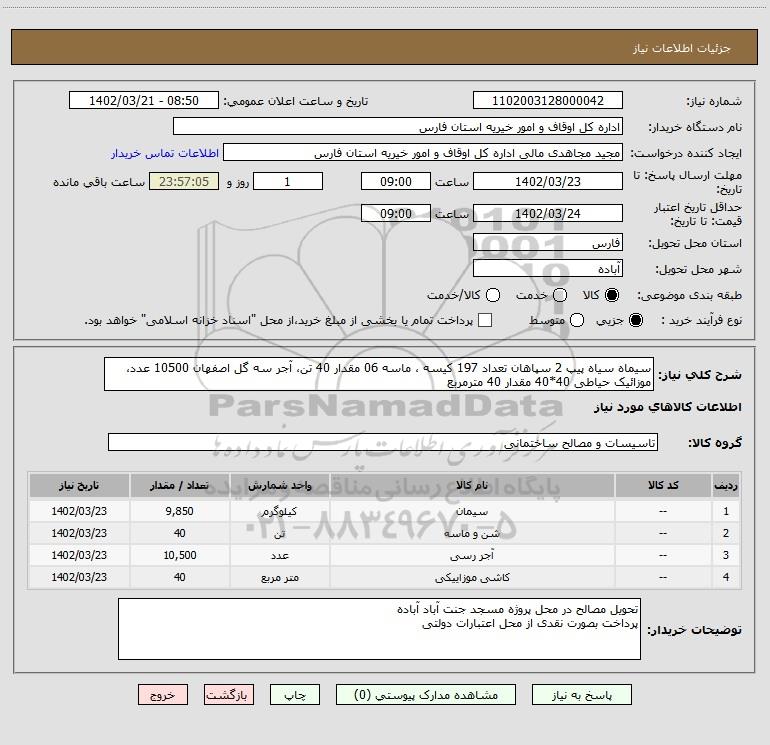Click the بازگشت back button
Viewport: 770px width, 745px height.
click(229, 695)
